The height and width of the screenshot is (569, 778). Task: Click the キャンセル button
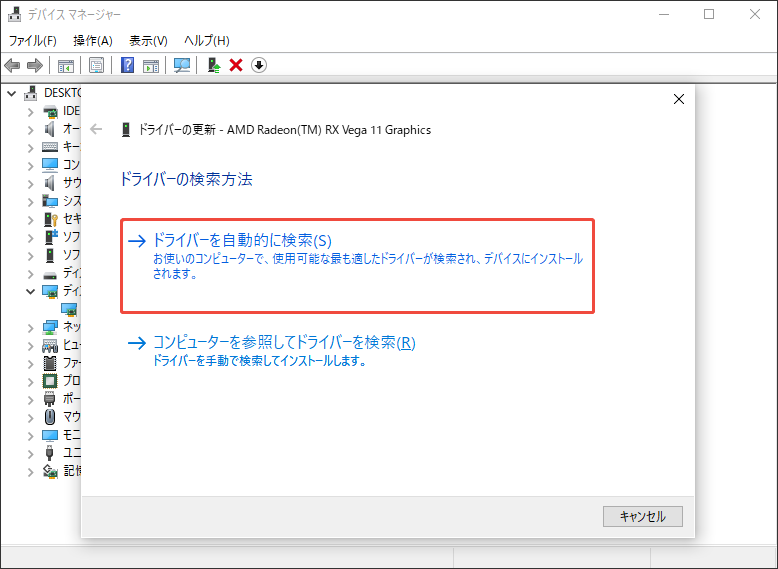pos(643,516)
